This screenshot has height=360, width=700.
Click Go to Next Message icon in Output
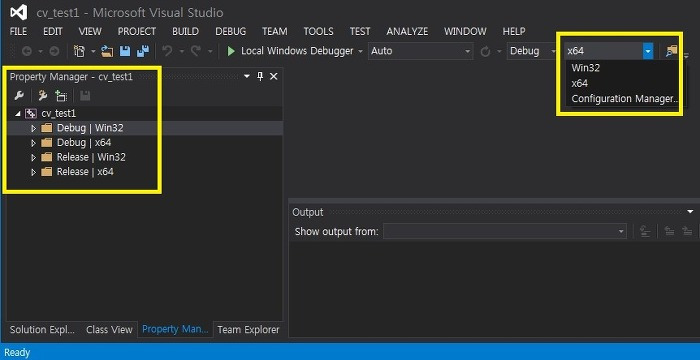coord(687,231)
